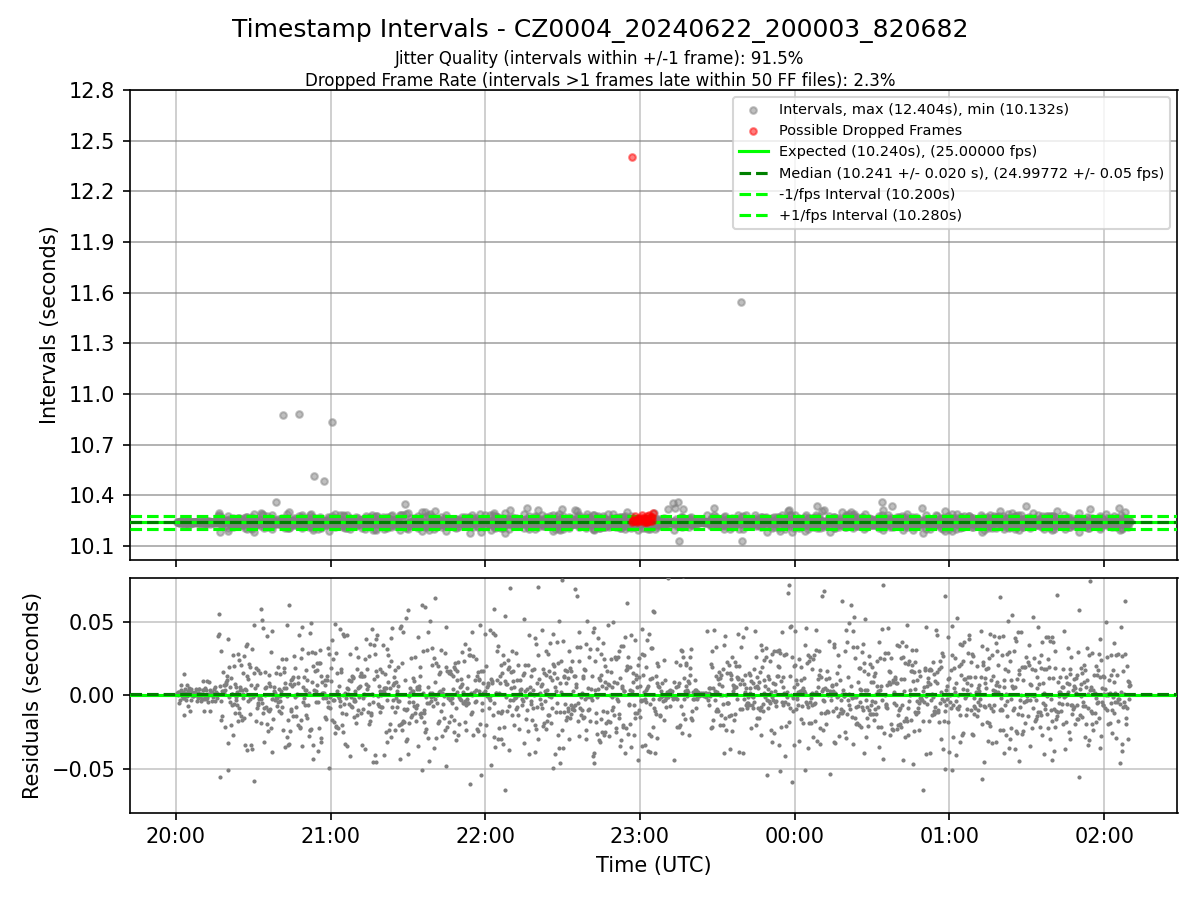1200x900 pixels.
Task: Click the cluster of red points near 23:00
Action: (643, 519)
